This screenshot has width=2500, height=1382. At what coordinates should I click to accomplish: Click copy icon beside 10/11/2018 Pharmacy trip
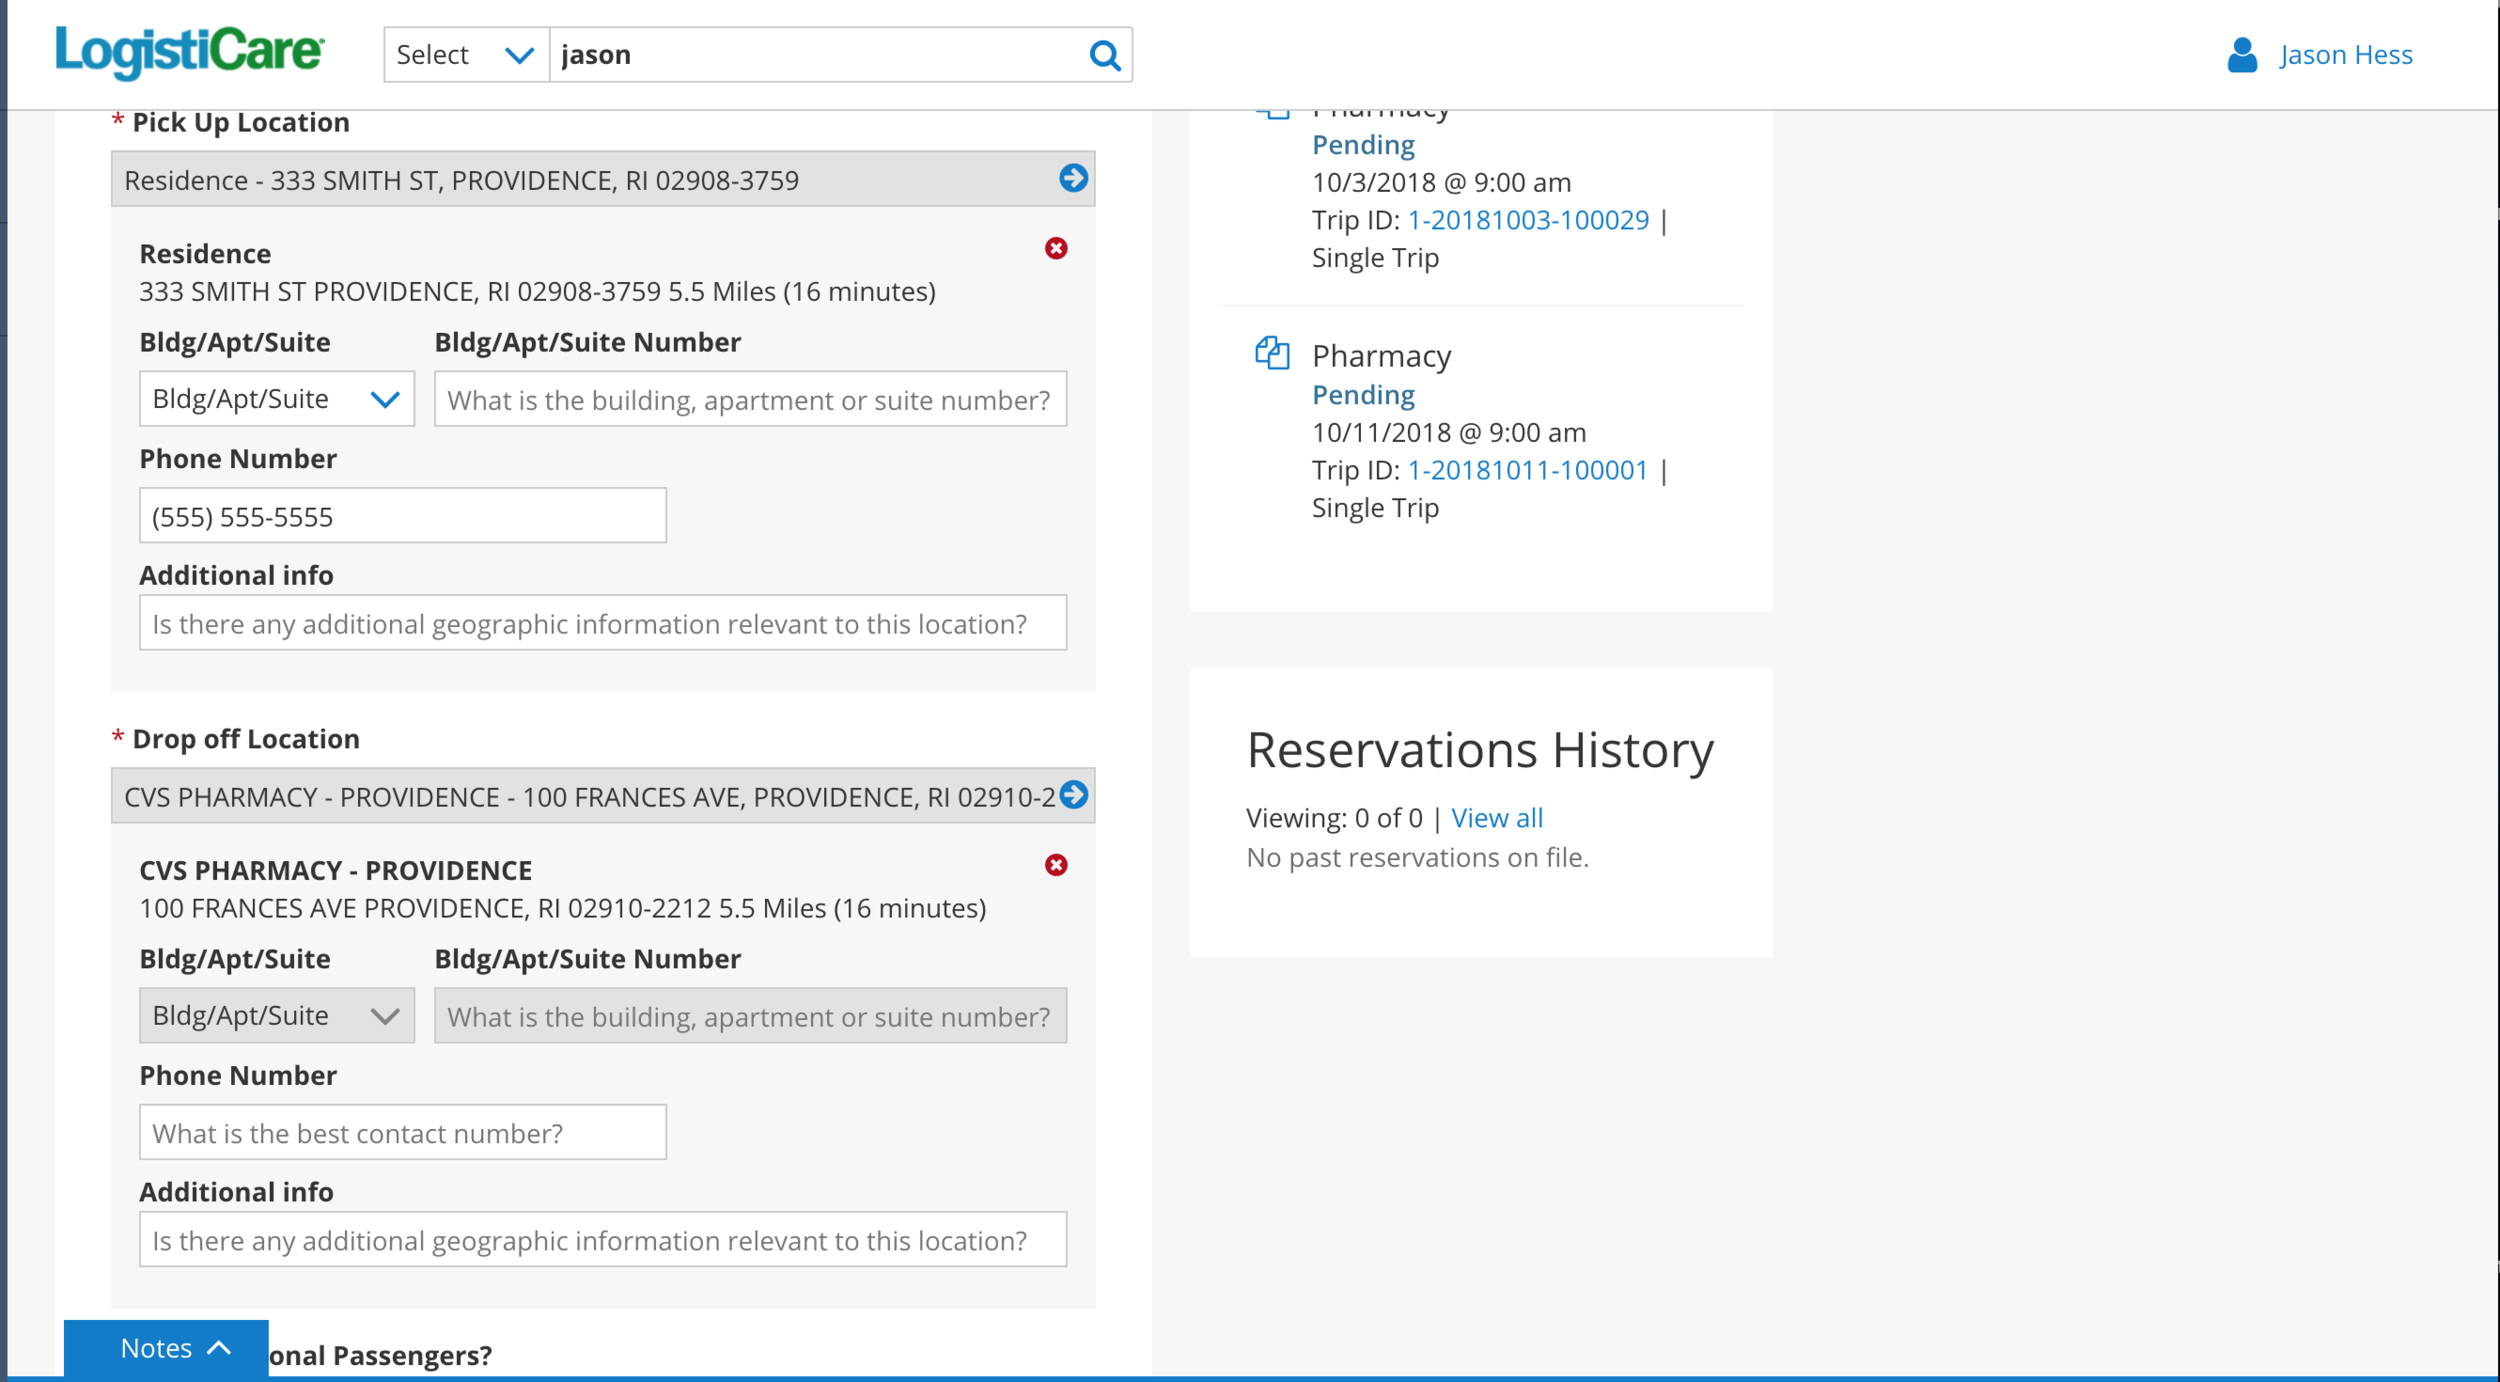(x=1272, y=353)
